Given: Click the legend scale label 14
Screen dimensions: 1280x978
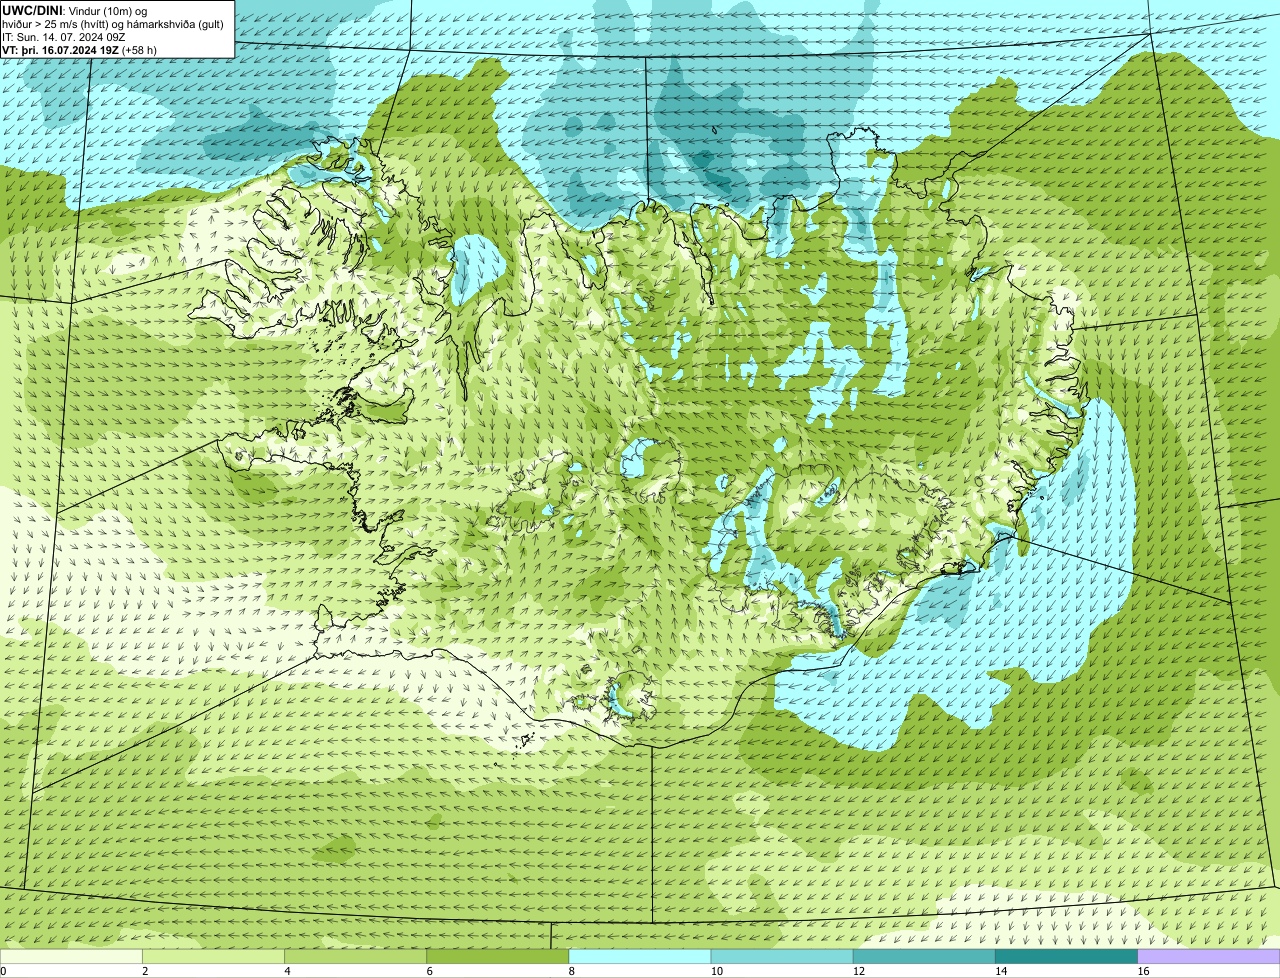Looking at the screenshot, I should pos(1000,971).
